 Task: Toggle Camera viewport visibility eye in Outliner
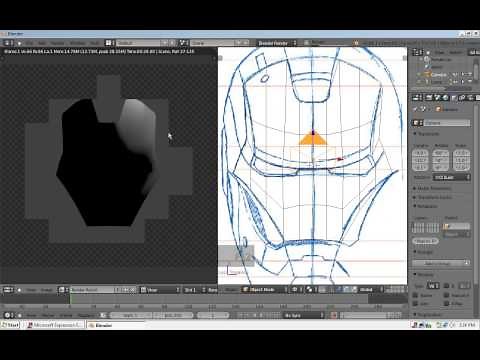[455, 74]
